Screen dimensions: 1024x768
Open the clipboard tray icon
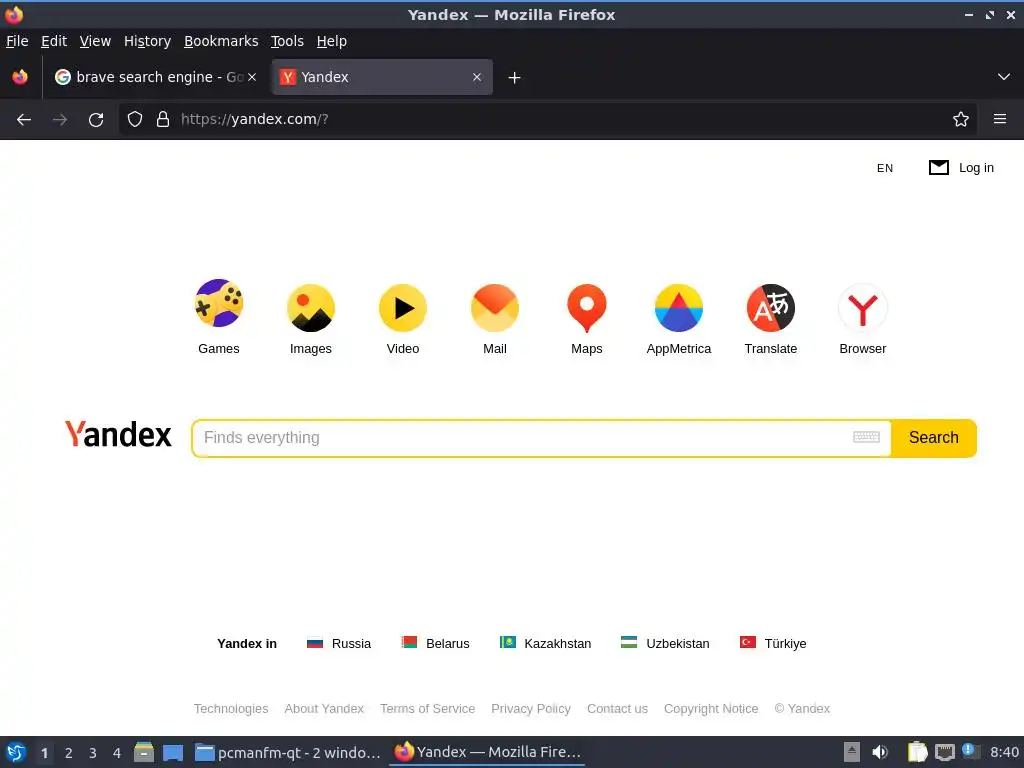point(917,752)
